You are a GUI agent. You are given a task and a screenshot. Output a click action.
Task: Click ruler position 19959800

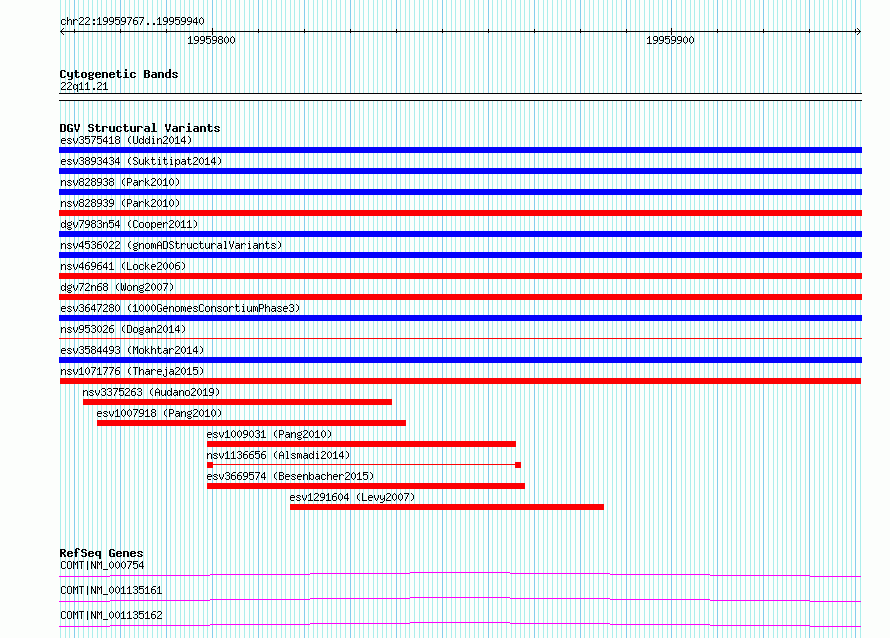[x=211, y=40]
